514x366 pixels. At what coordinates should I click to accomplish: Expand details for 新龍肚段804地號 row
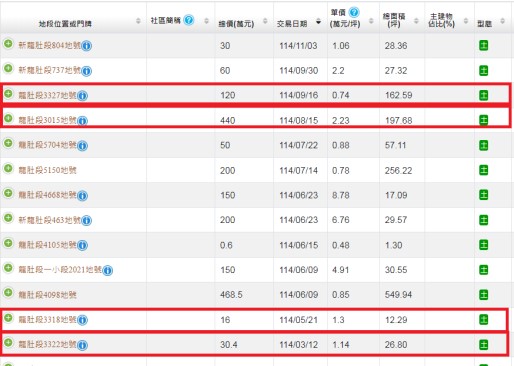click(8, 44)
